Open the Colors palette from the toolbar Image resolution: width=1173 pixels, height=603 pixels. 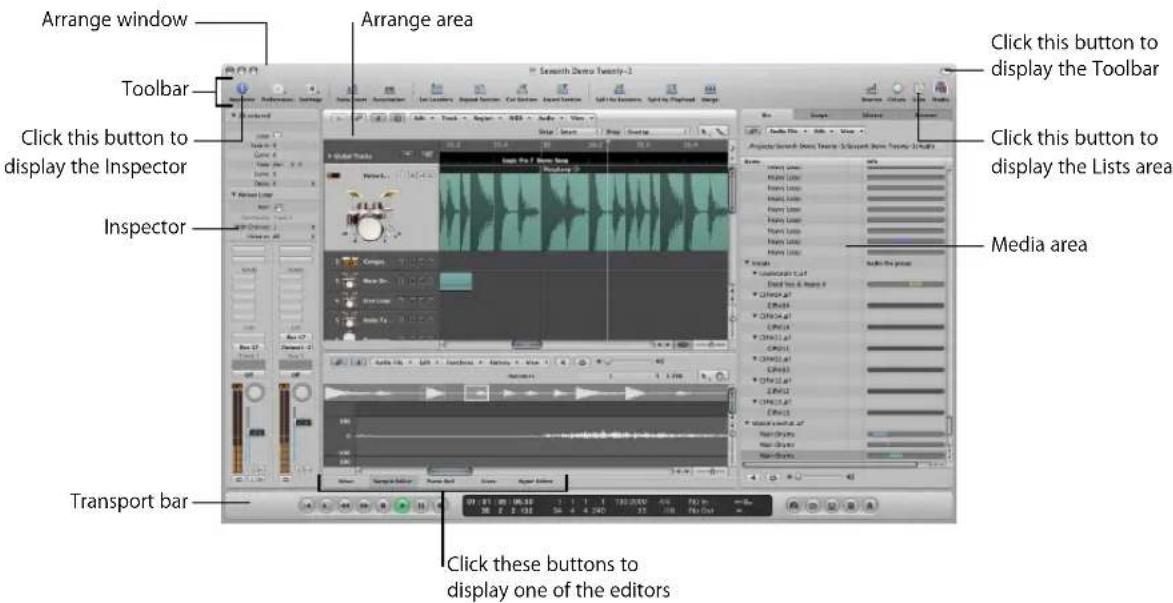(x=897, y=91)
